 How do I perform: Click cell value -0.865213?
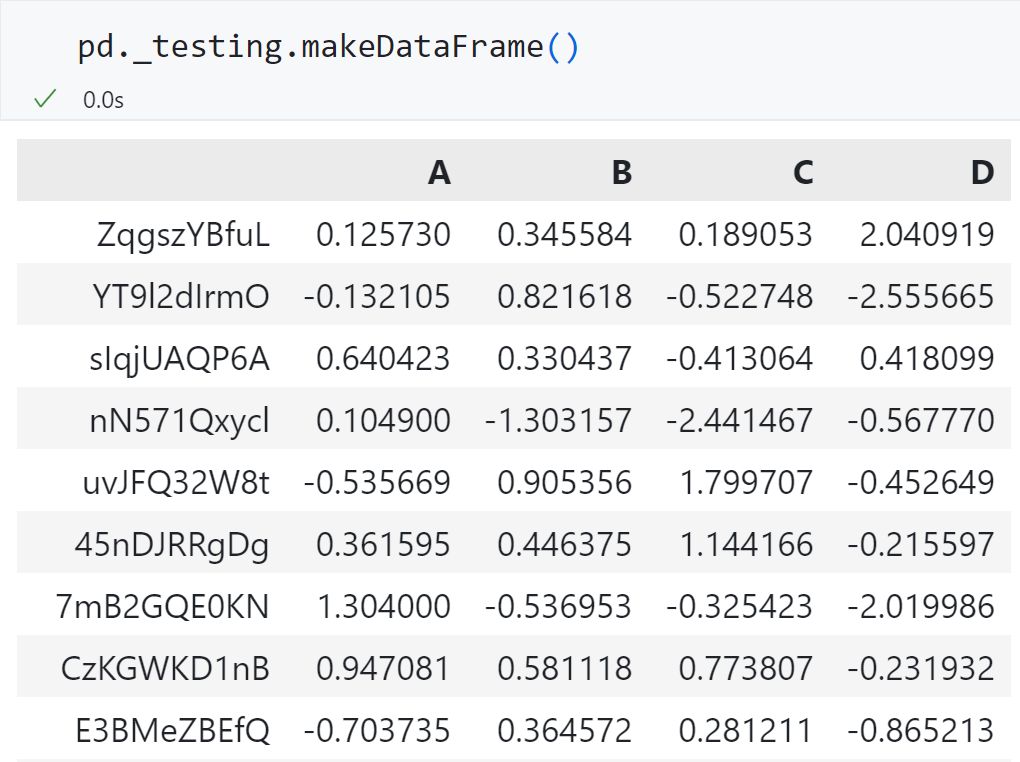(920, 730)
